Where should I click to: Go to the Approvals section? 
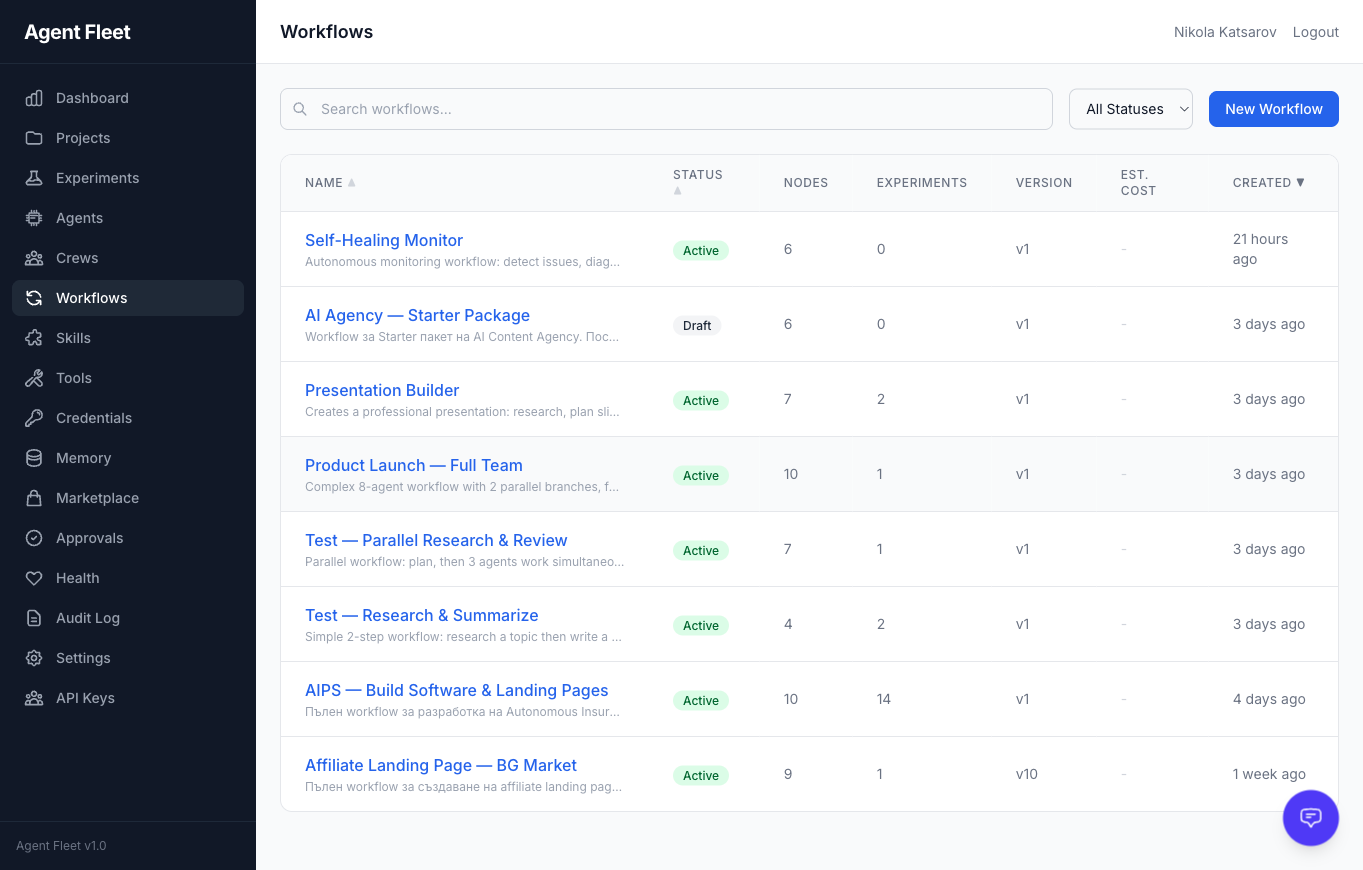pos(88,538)
